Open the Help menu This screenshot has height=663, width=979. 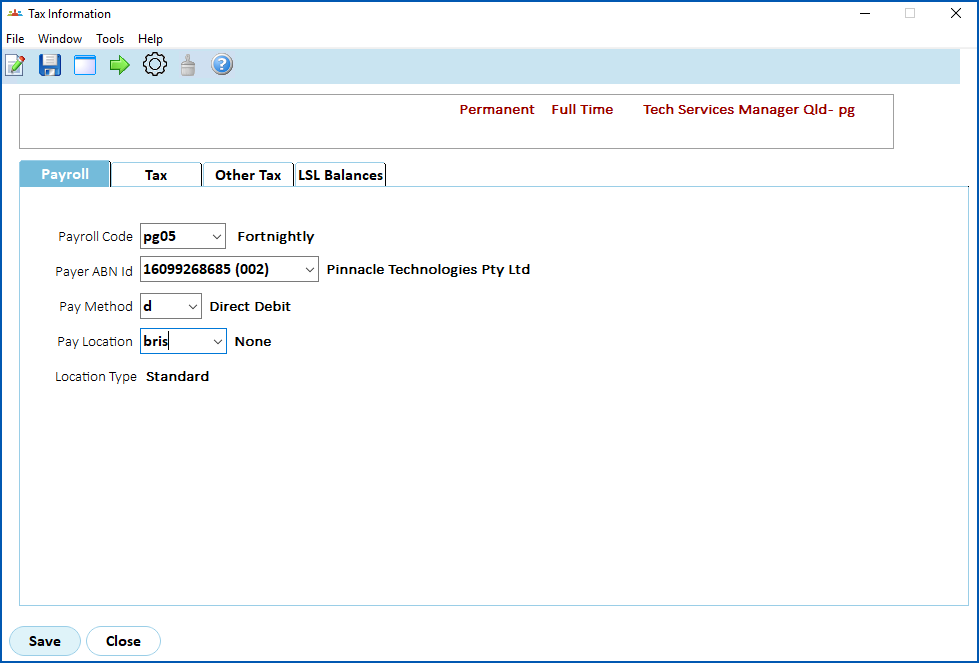150,39
